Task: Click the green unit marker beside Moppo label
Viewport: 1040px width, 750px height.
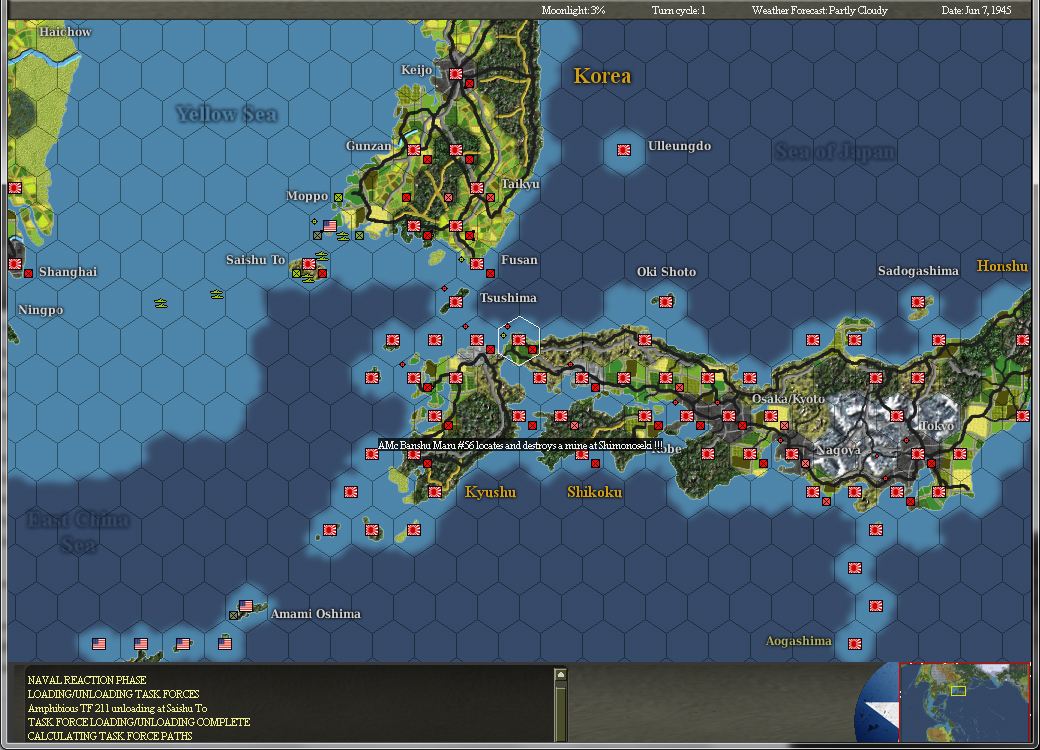Action: (x=338, y=197)
